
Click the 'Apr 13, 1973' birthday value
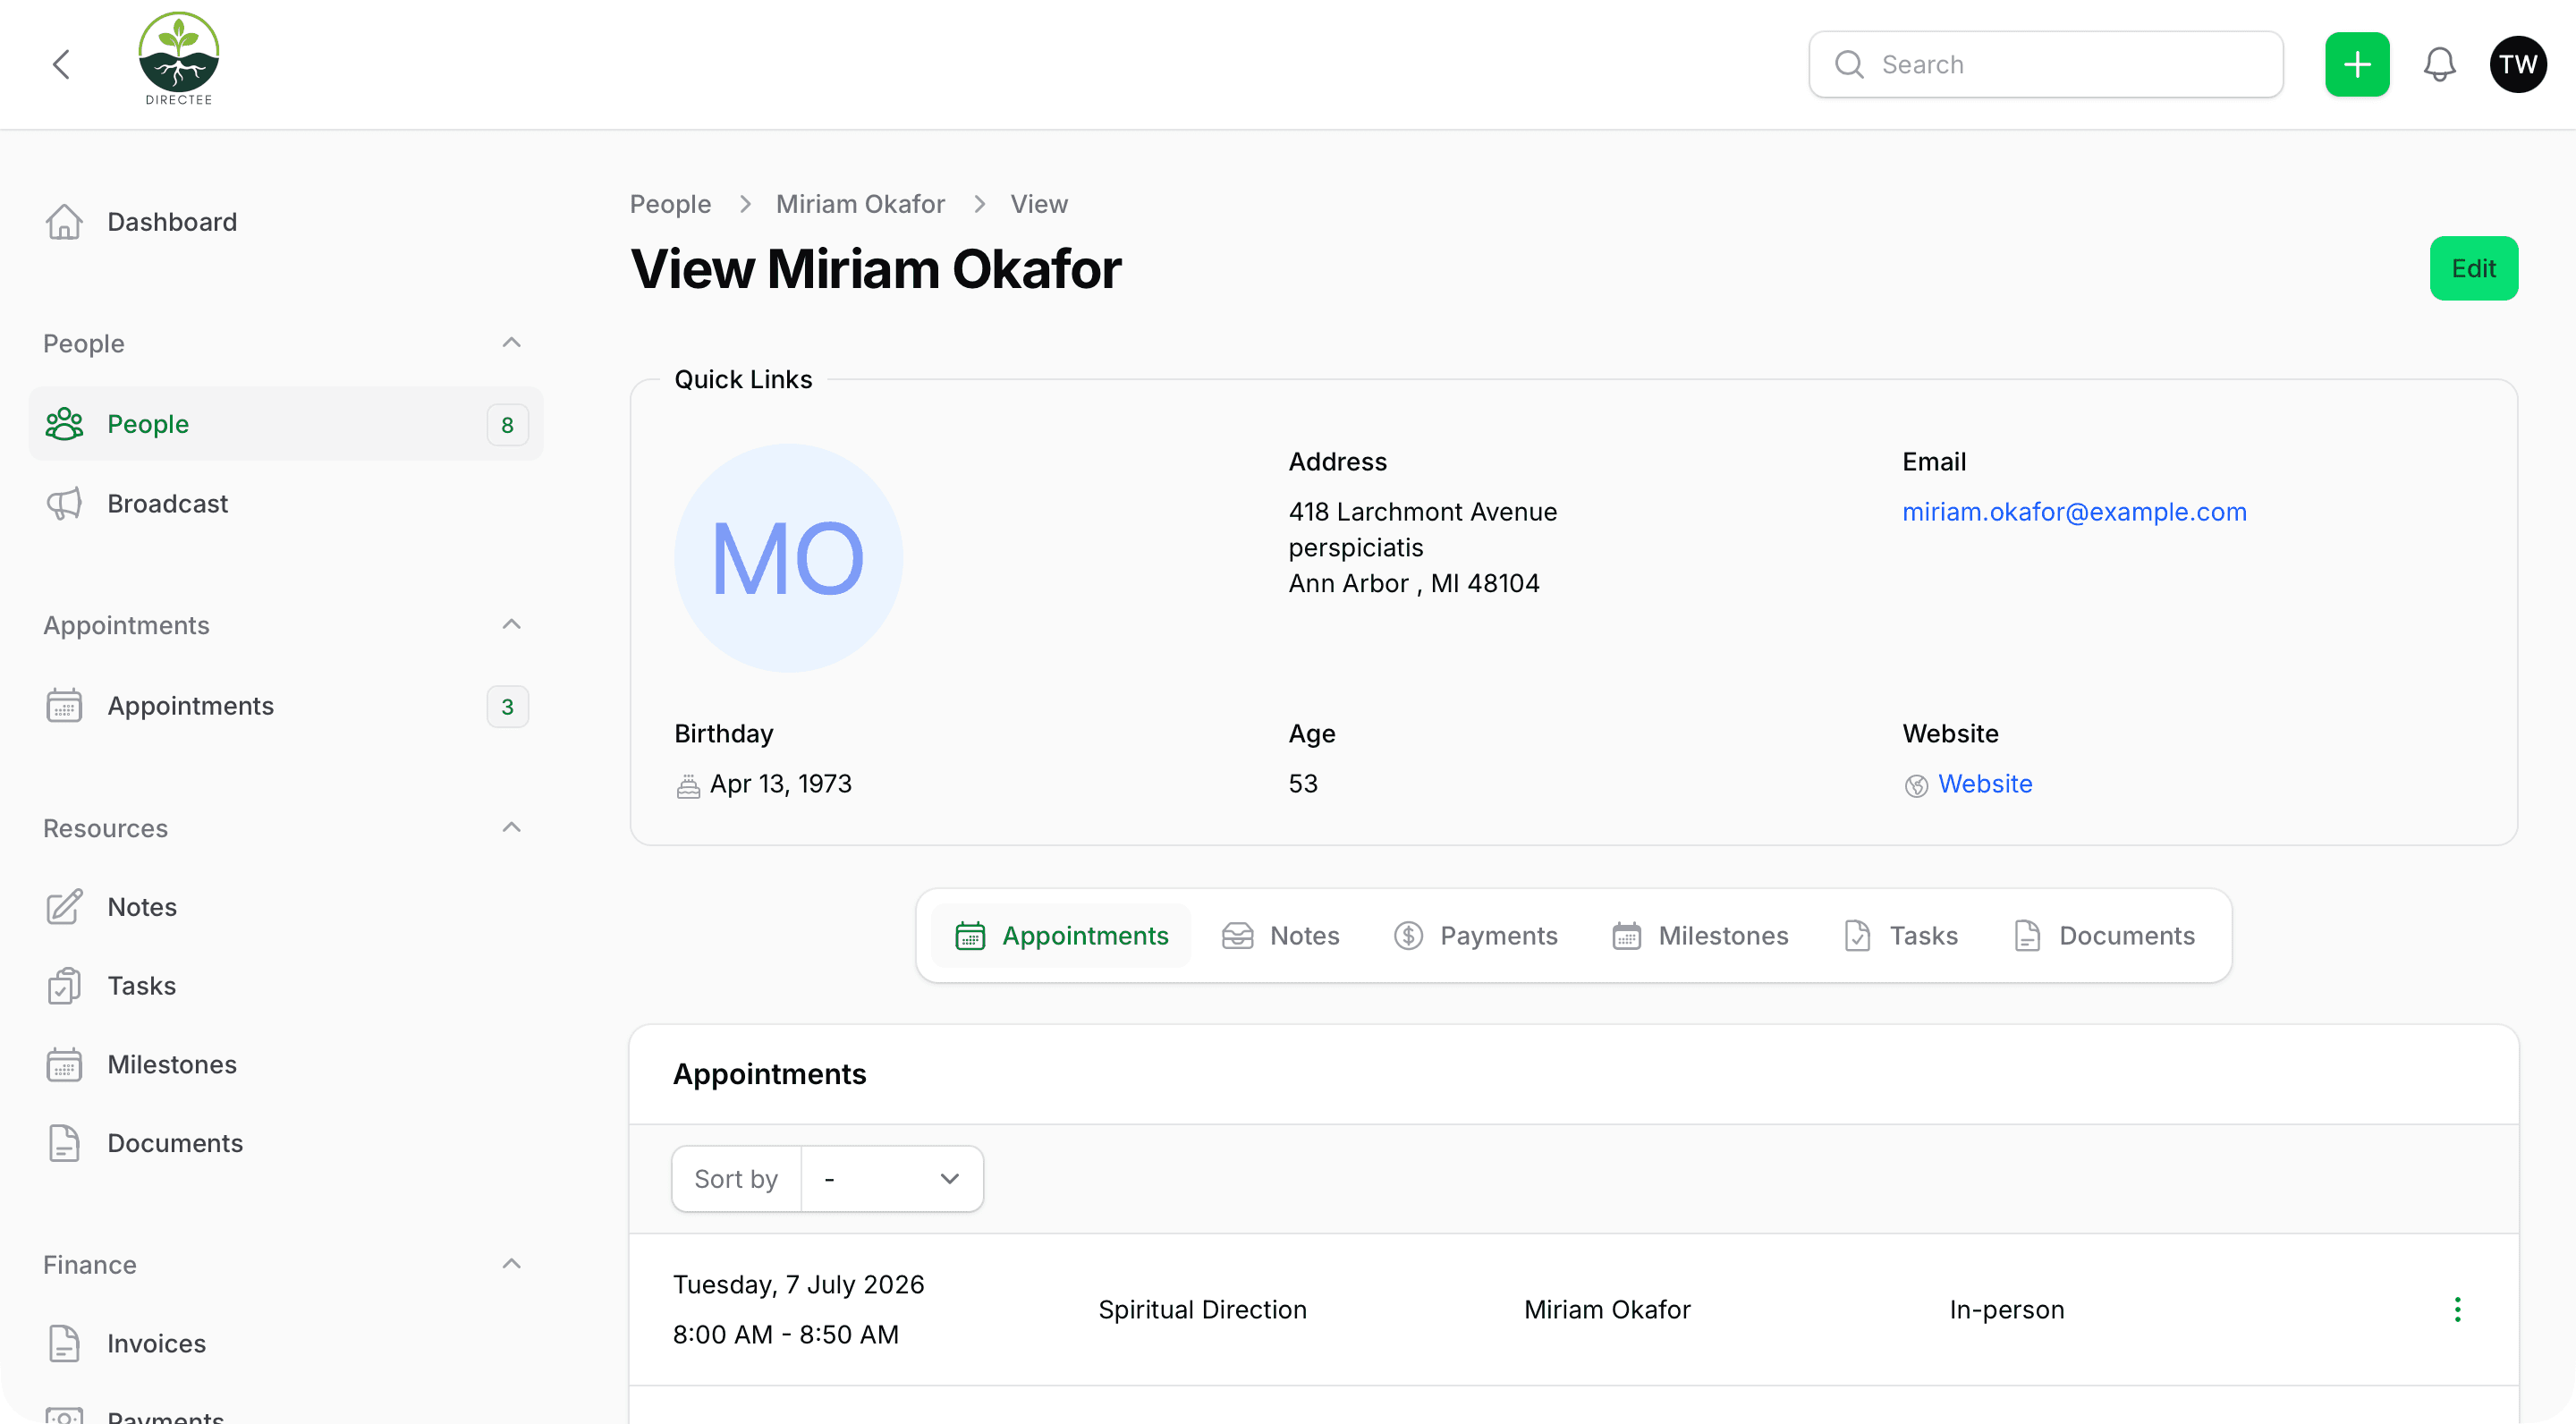coord(781,784)
